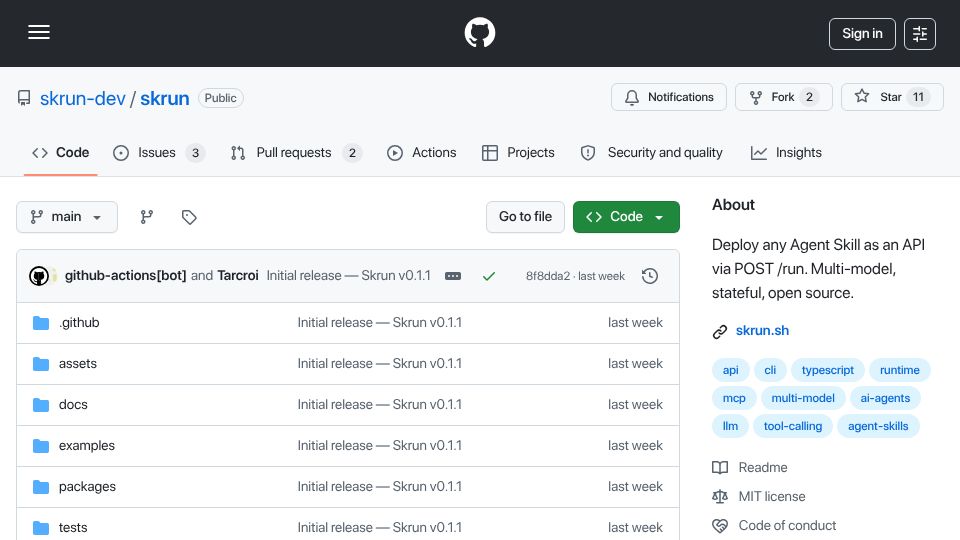View the commit checks green checkmark
The image size is (960, 540).
point(489,276)
